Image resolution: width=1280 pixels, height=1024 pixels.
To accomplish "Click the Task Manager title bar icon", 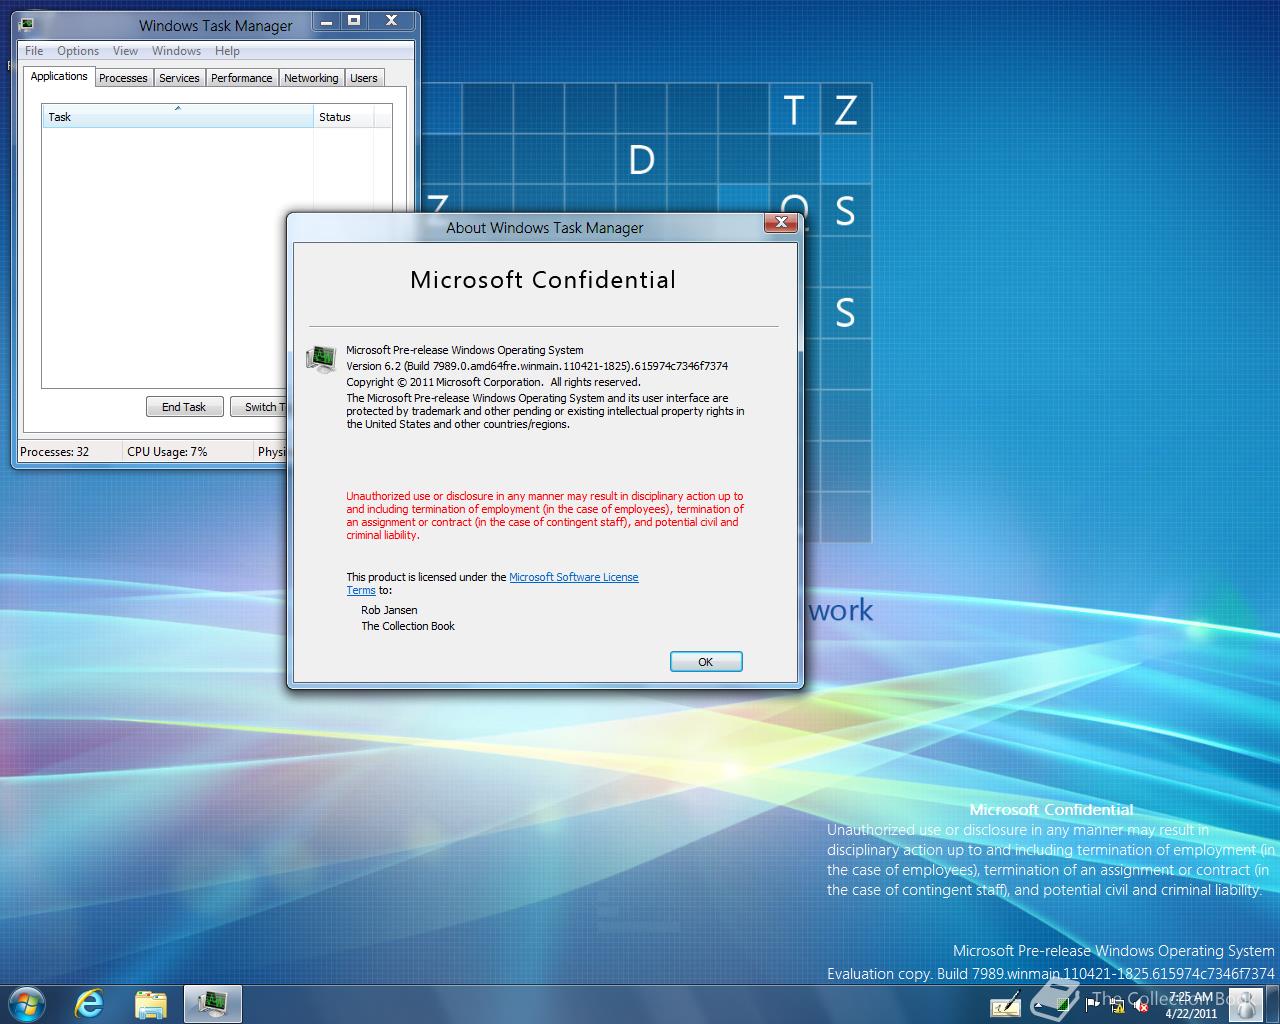I will (x=27, y=25).
